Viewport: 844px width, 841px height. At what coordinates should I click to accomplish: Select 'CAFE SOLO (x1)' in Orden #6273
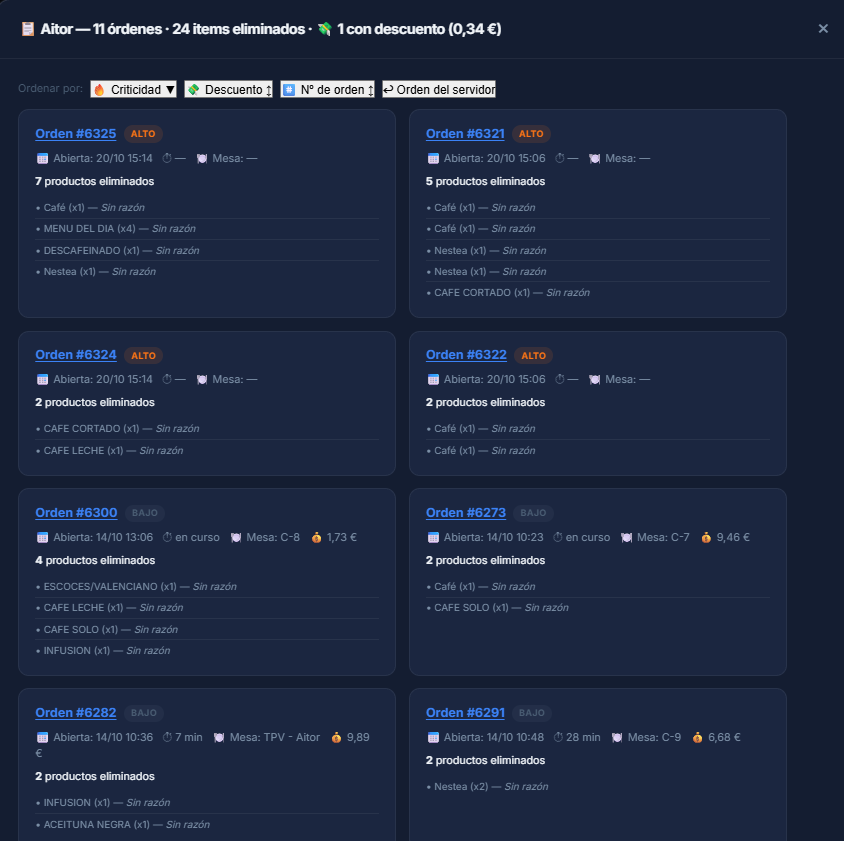(597, 607)
